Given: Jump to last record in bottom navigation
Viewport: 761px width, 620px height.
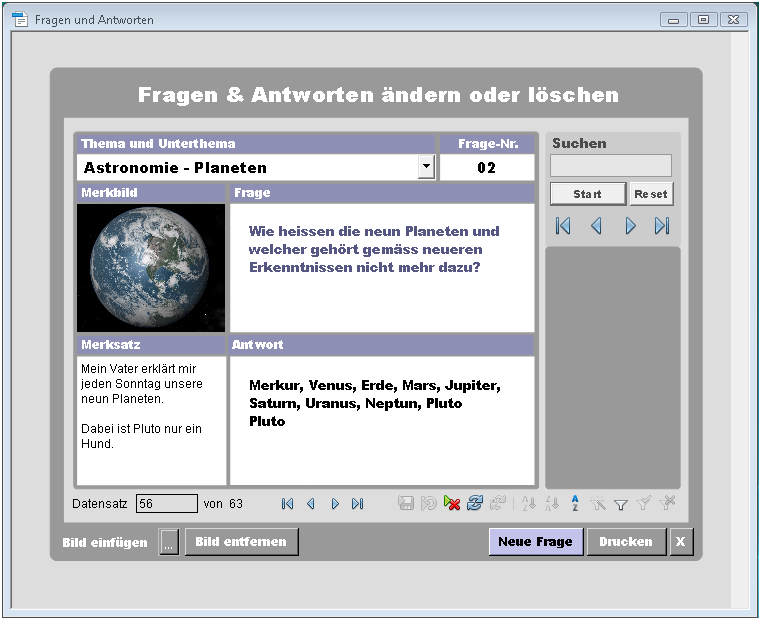Looking at the screenshot, I should pyautogui.click(x=358, y=504).
